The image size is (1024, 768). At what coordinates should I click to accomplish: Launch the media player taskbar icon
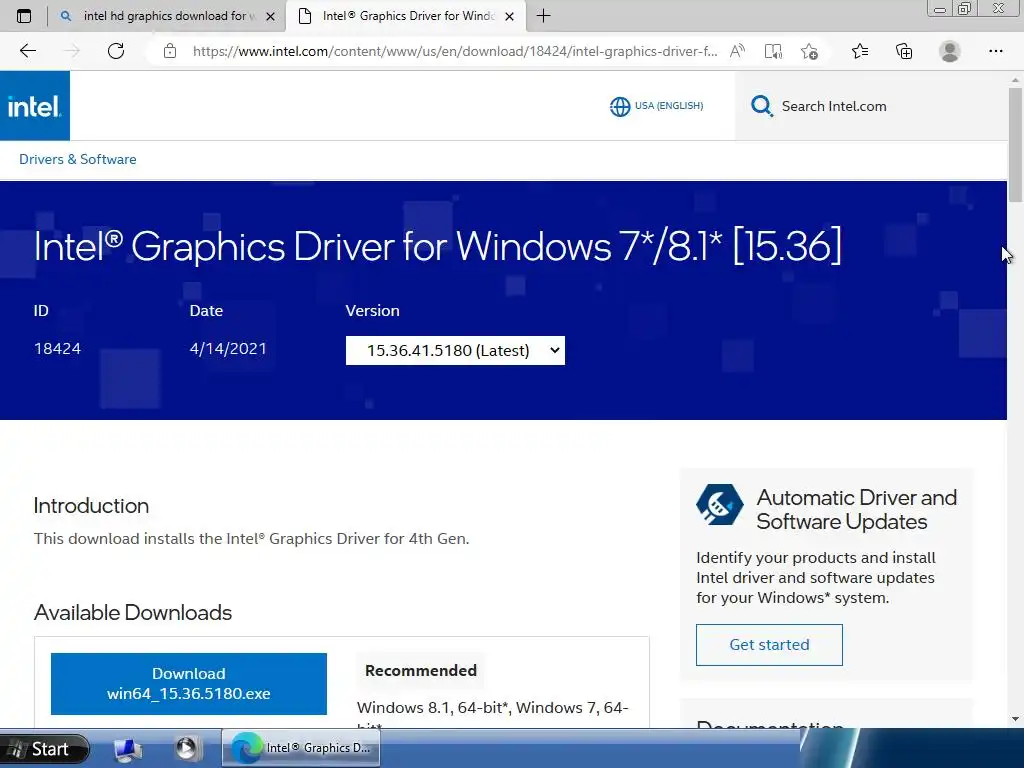click(187, 749)
